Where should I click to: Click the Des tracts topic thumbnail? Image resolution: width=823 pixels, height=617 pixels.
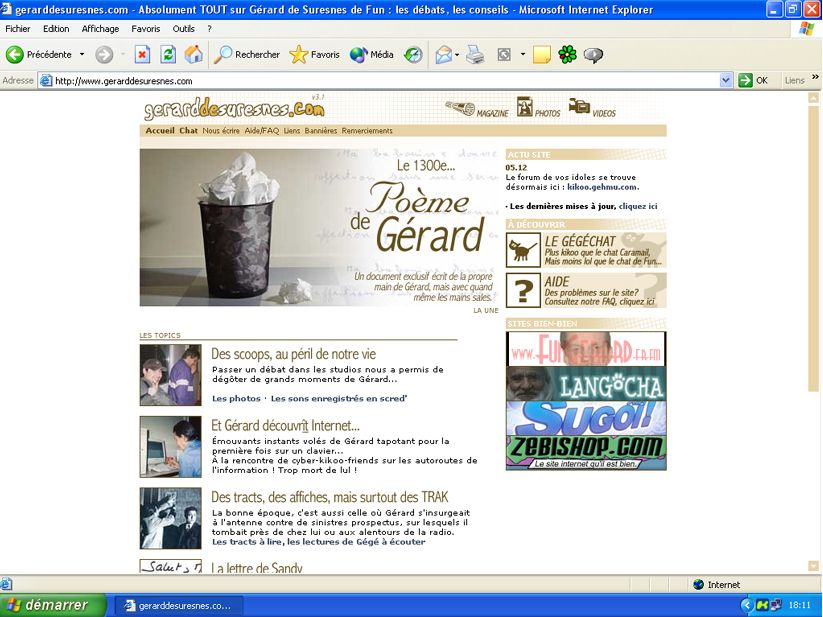(171, 518)
